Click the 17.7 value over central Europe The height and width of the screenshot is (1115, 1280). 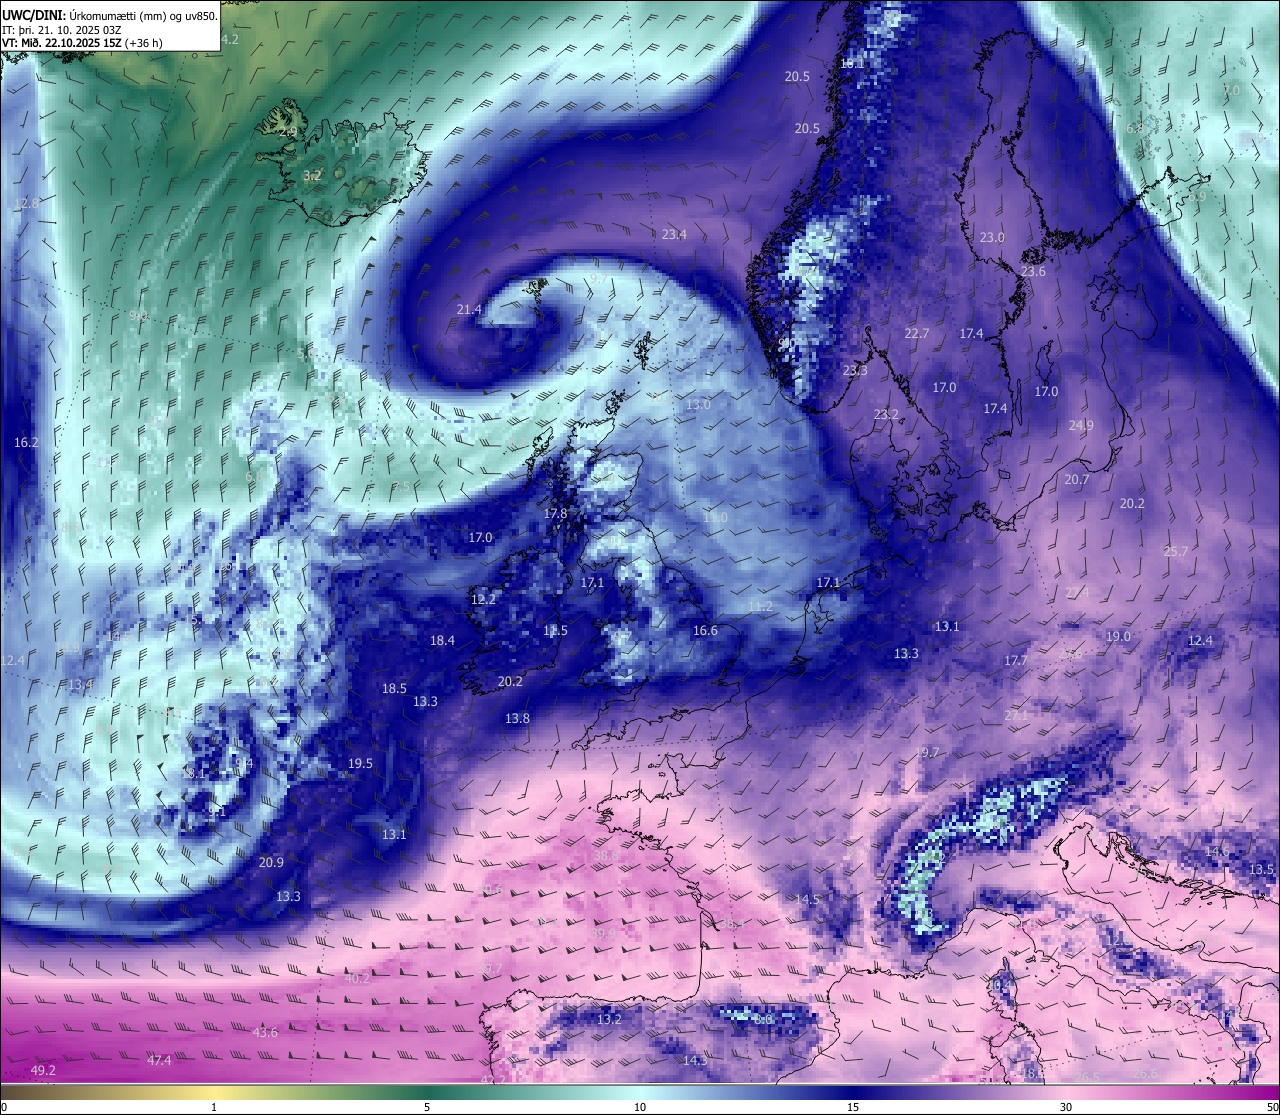1016,661
